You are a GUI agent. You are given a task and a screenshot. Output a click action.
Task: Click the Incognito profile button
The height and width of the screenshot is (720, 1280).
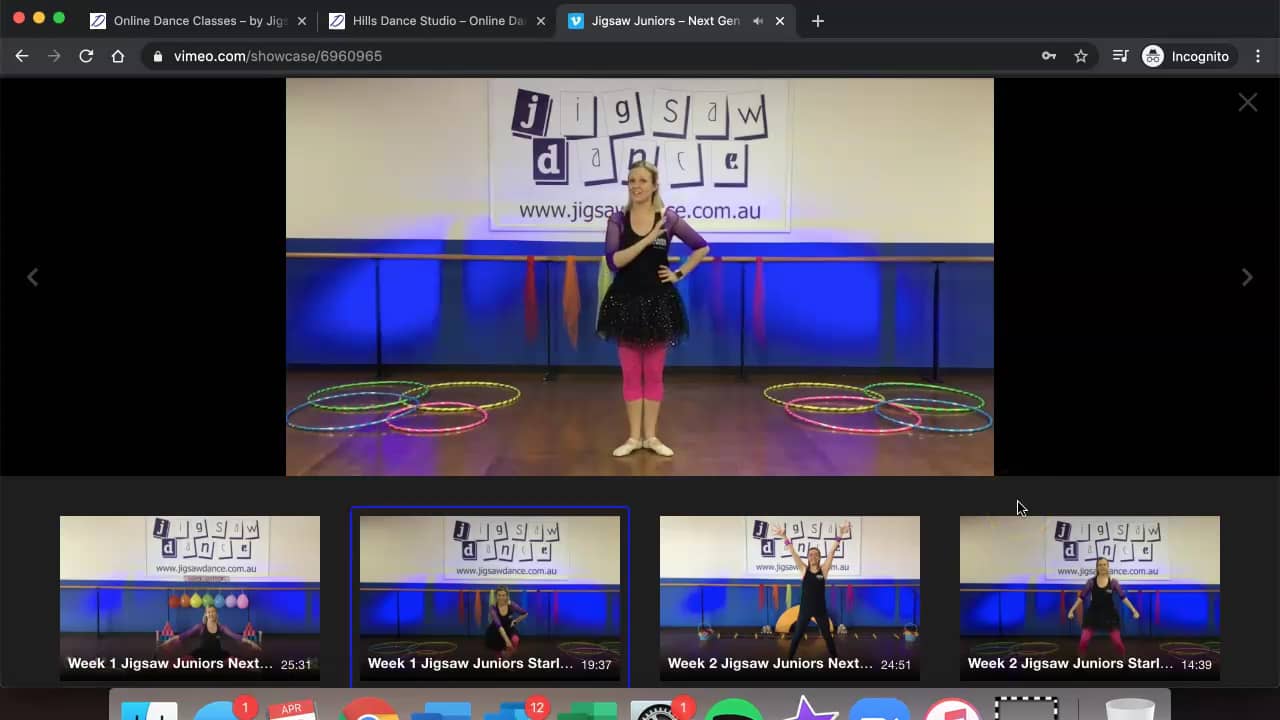pos(1187,56)
